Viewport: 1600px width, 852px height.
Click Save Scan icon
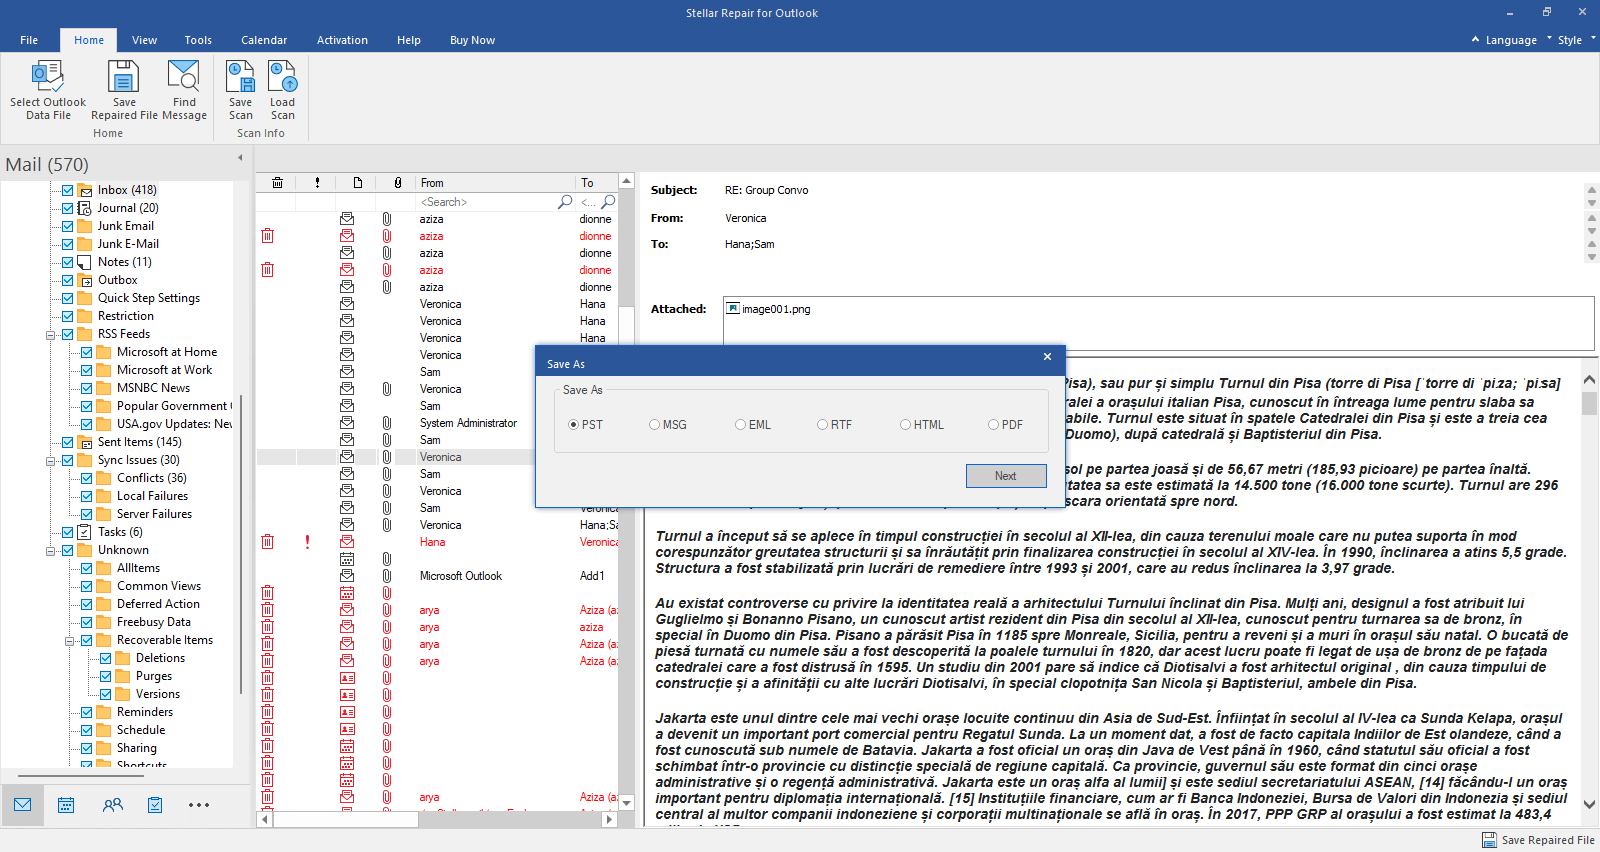coord(241,77)
